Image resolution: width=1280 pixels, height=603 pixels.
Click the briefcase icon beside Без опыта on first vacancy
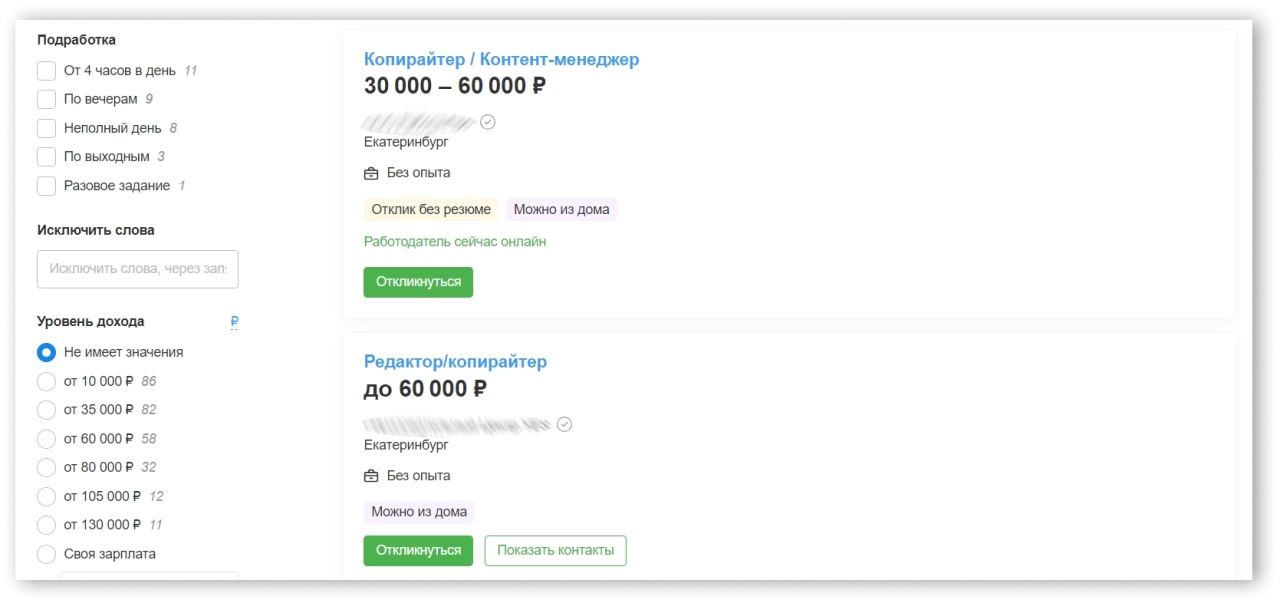[370, 172]
